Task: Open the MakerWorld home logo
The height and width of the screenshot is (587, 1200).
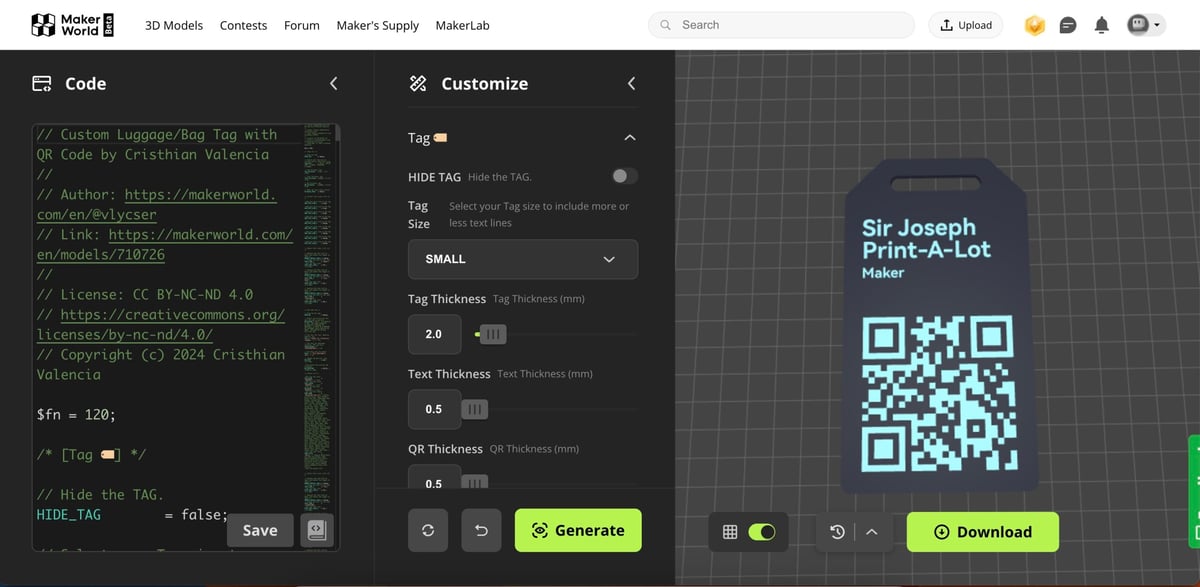Action: [73, 25]
